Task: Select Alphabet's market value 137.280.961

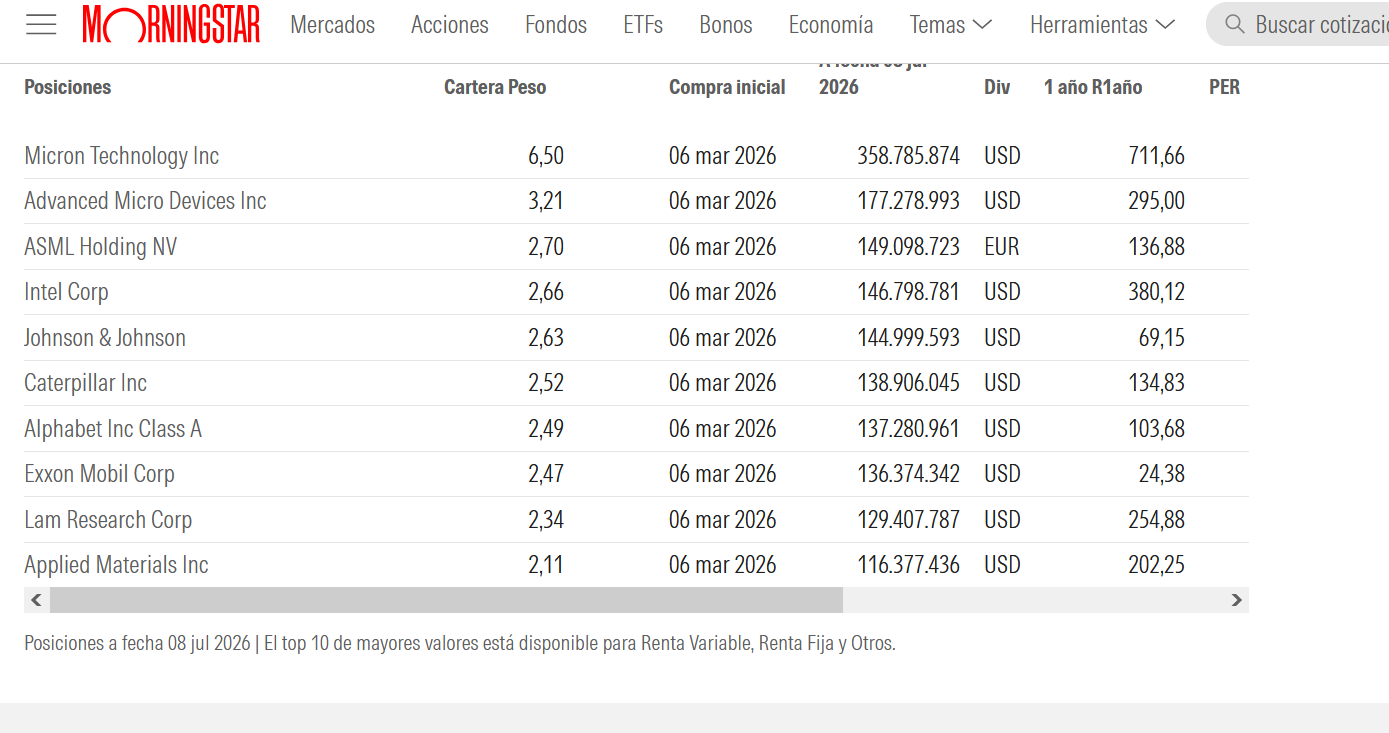Action: 908,429
